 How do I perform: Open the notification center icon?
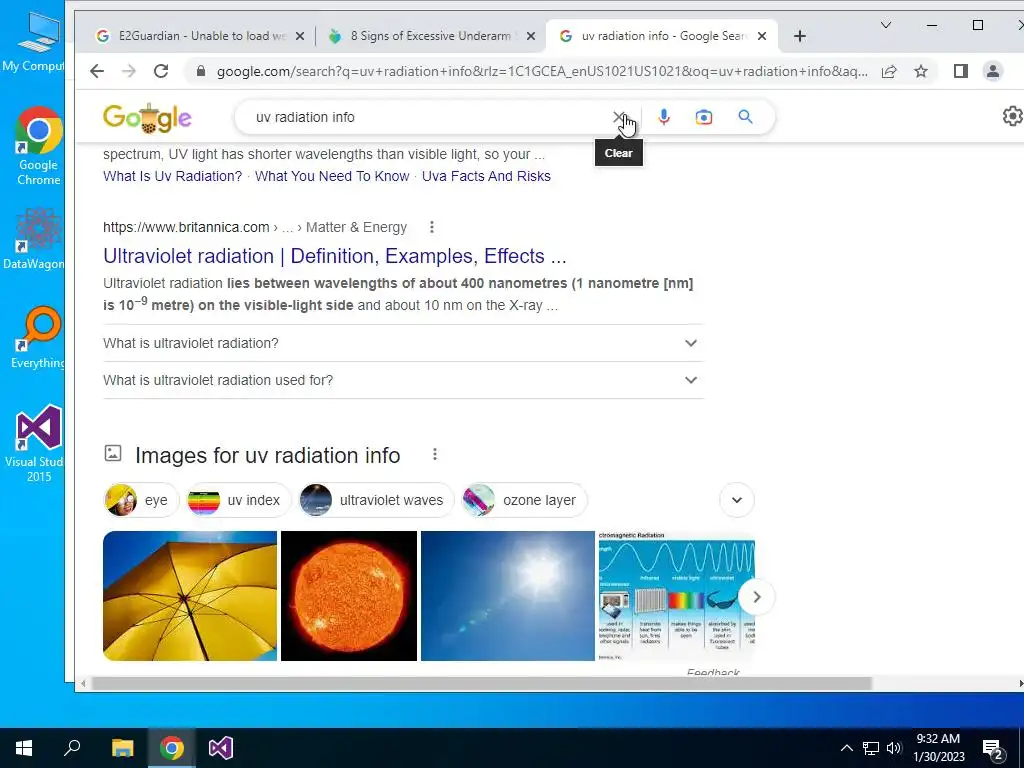[x=993, y=749]
